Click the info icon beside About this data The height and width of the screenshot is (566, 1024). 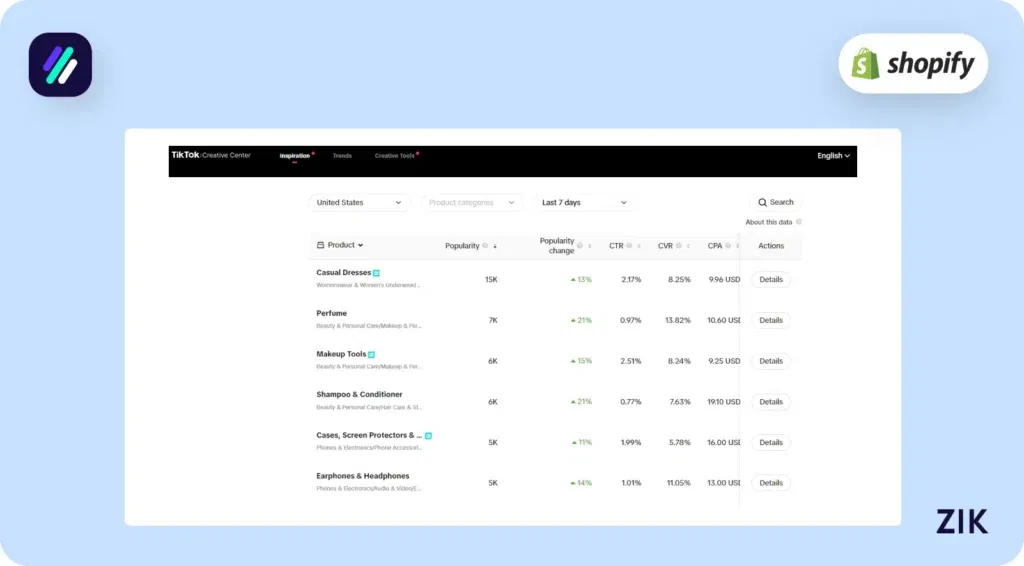pos(798,222)
